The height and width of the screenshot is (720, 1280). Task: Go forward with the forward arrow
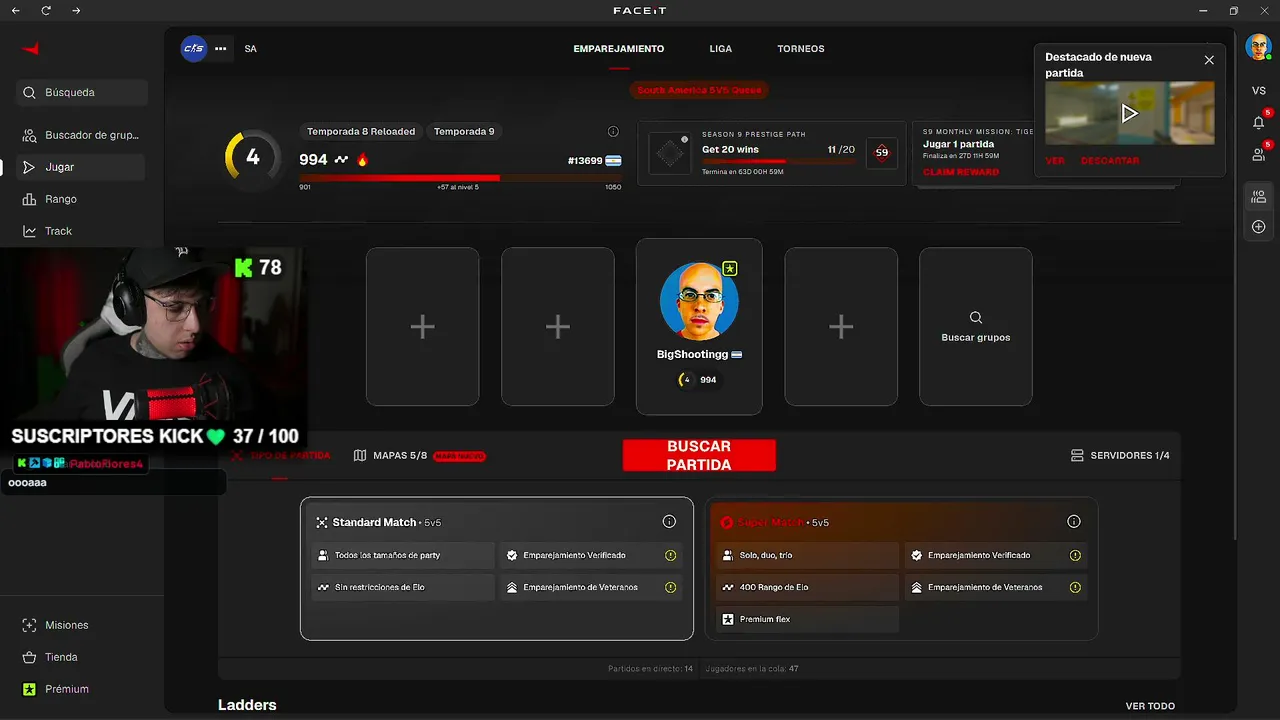coord(77,11)
